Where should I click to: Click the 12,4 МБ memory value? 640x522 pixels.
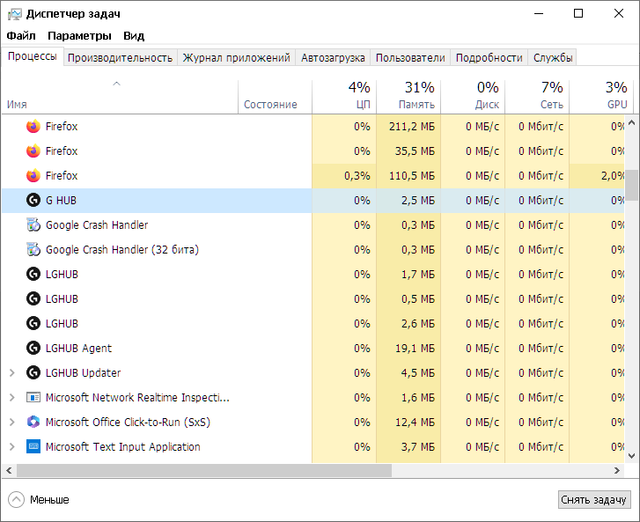[415, 422]
